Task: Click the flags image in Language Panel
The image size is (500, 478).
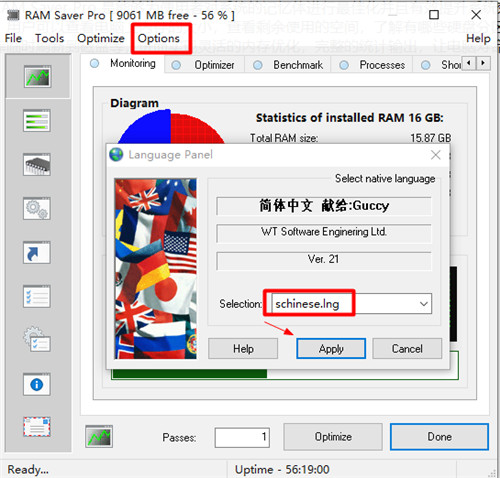Action: pyautogui.click(x=156, y=269)
